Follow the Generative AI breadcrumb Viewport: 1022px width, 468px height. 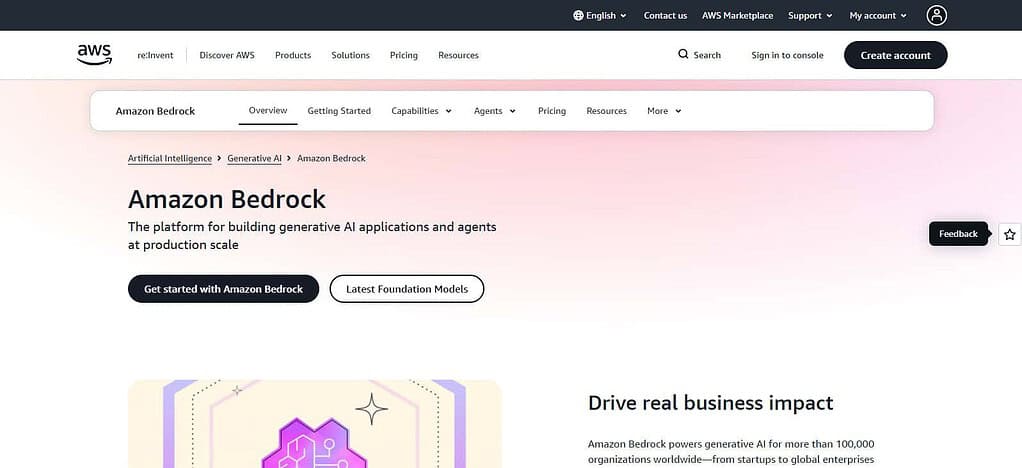[254, 158]
